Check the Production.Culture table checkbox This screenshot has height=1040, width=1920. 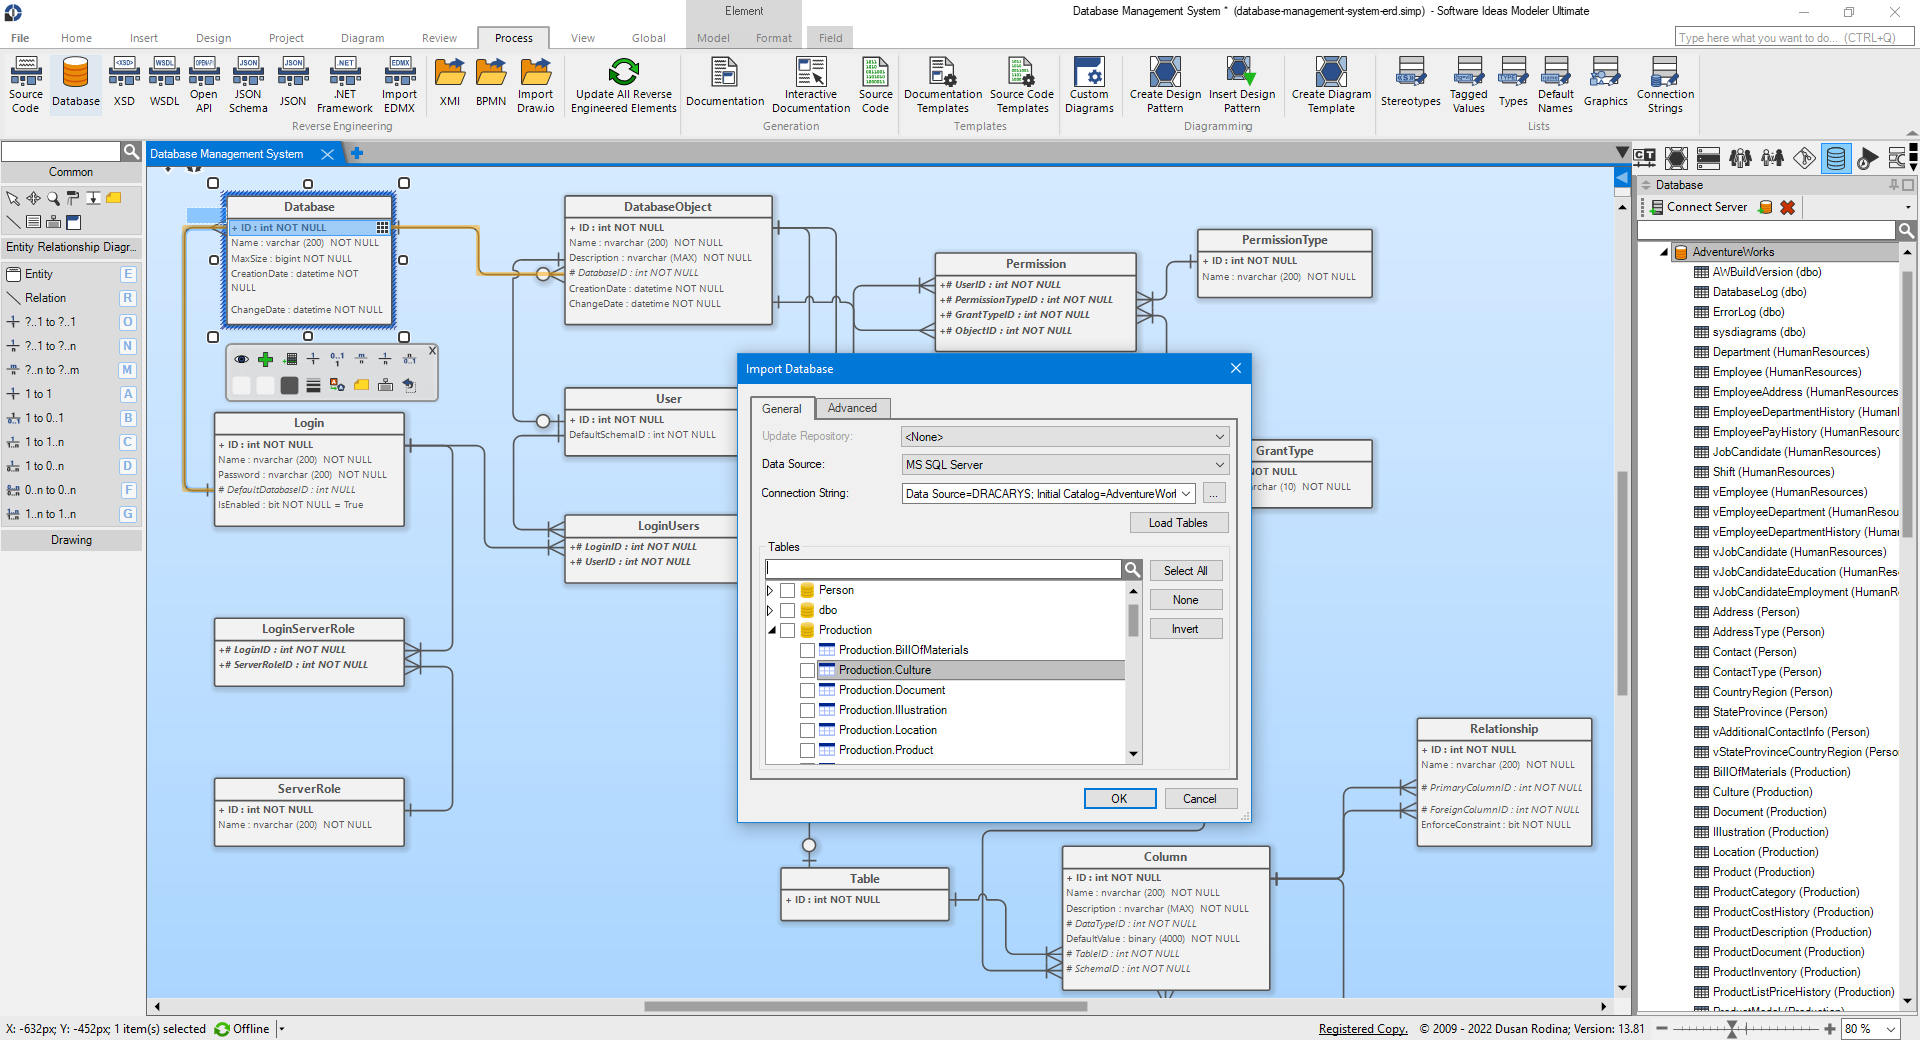807,670
